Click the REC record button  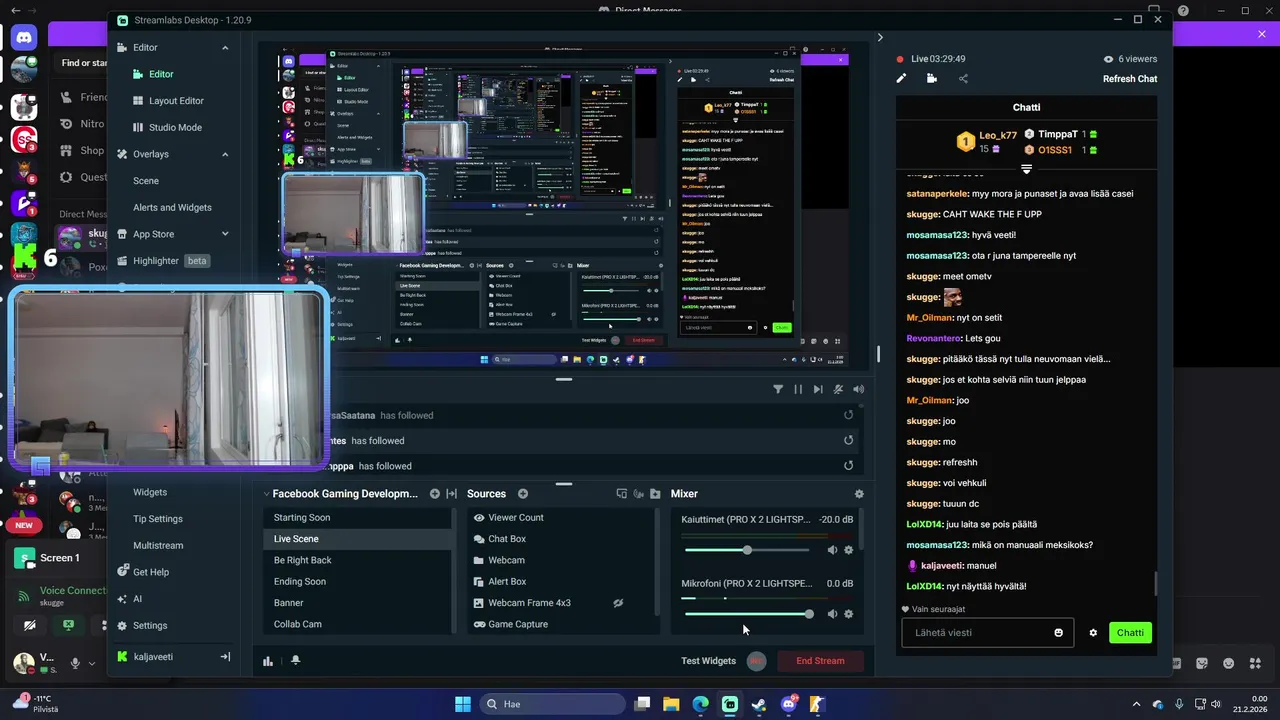(757, 661)
